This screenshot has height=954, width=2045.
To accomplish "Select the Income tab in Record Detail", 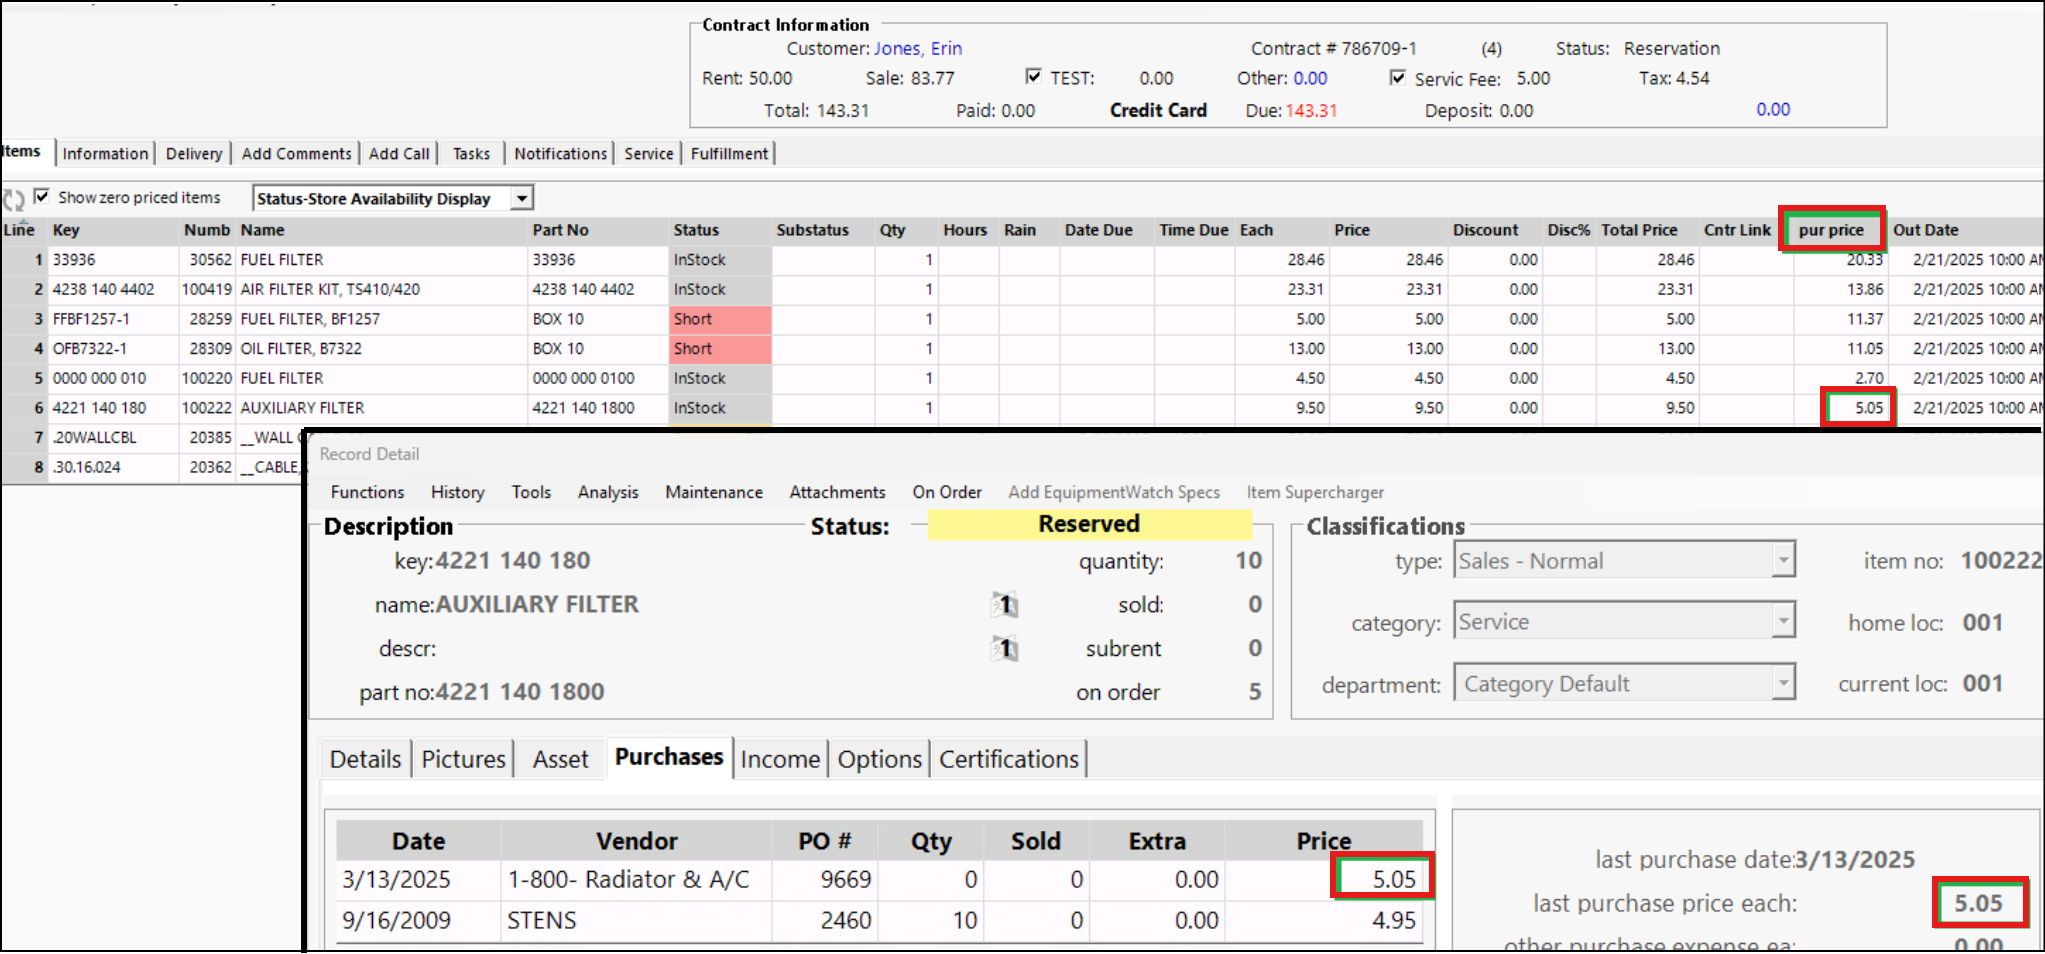I will (x=780, y=760).
